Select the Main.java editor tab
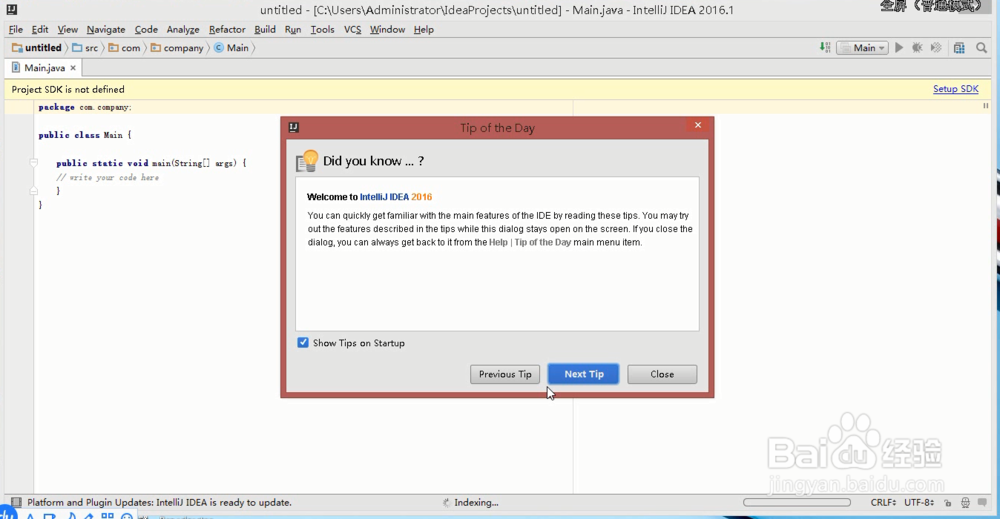This screenshot has height=519, width=1000. [43, 68]
